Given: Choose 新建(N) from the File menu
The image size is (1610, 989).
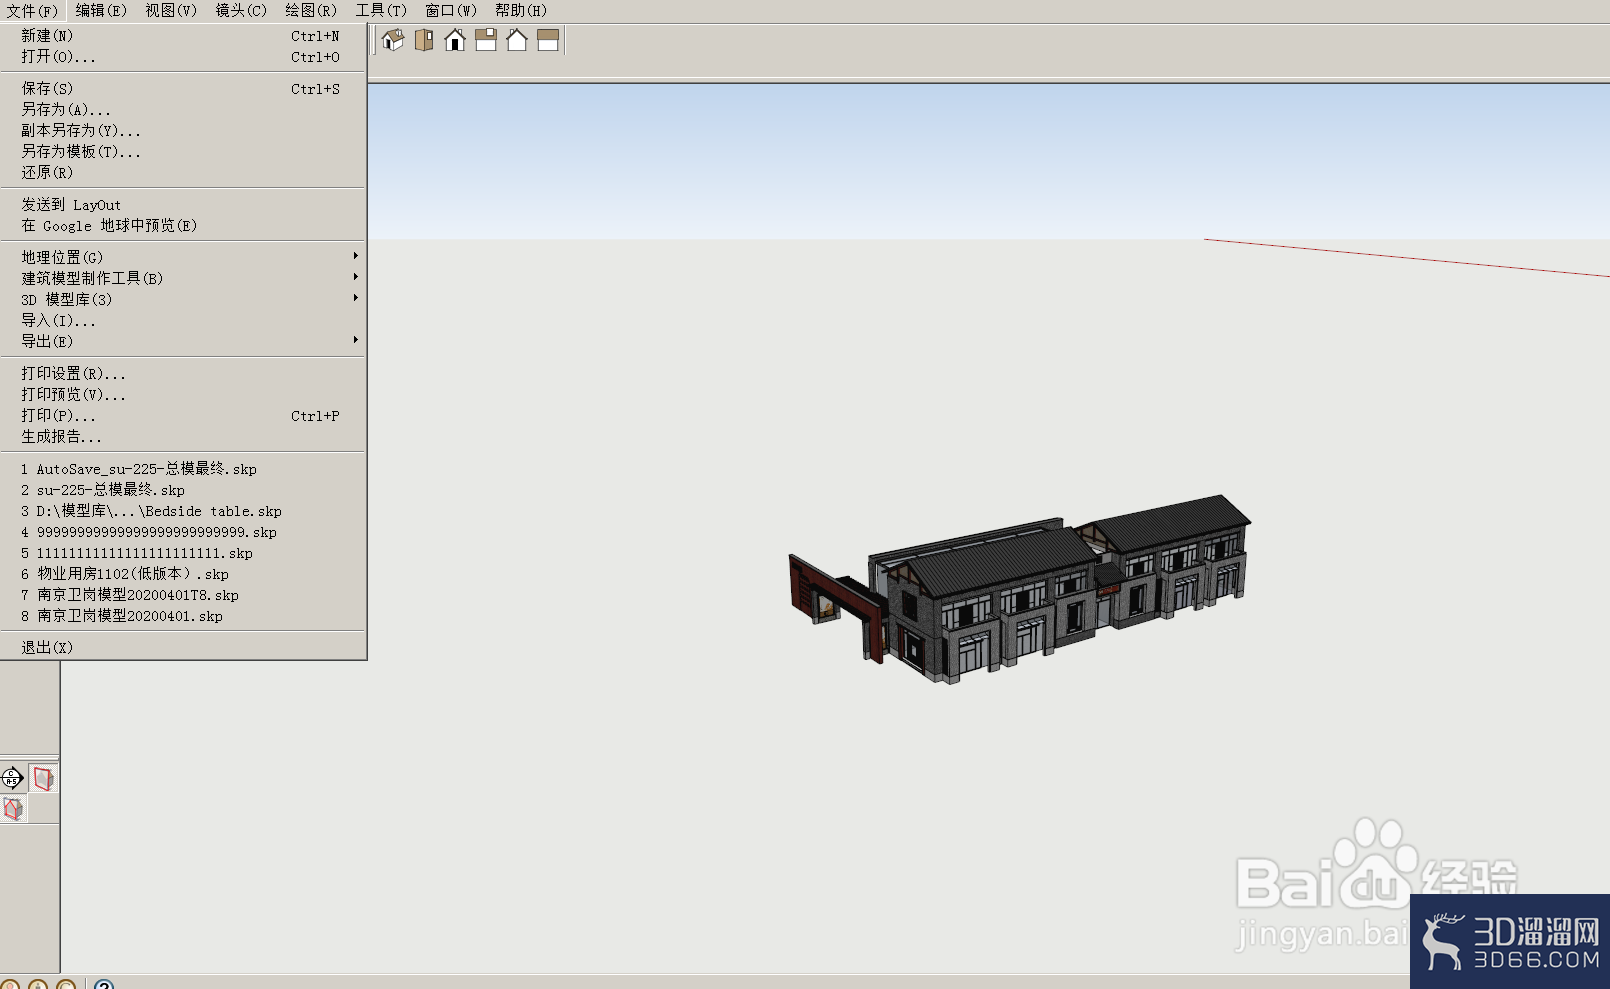Looking at the screenshot, I should coord(183,36).
